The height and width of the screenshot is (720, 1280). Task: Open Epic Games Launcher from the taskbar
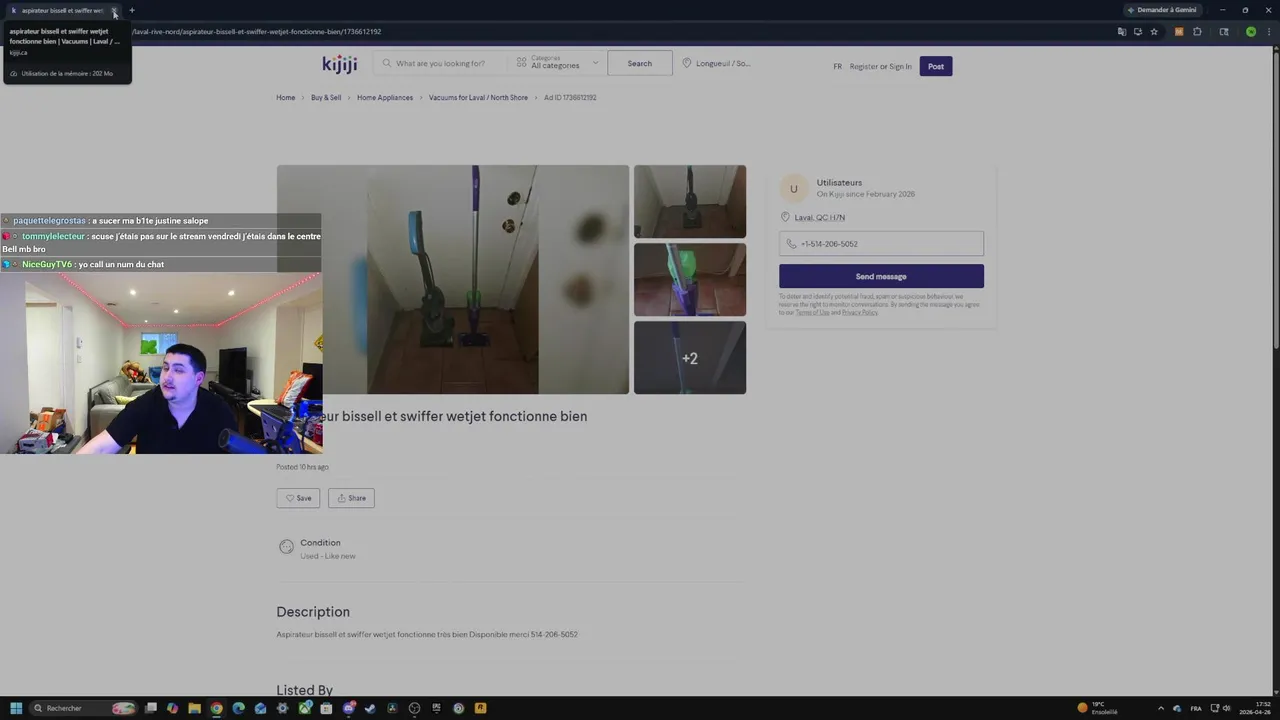point(436,708)
